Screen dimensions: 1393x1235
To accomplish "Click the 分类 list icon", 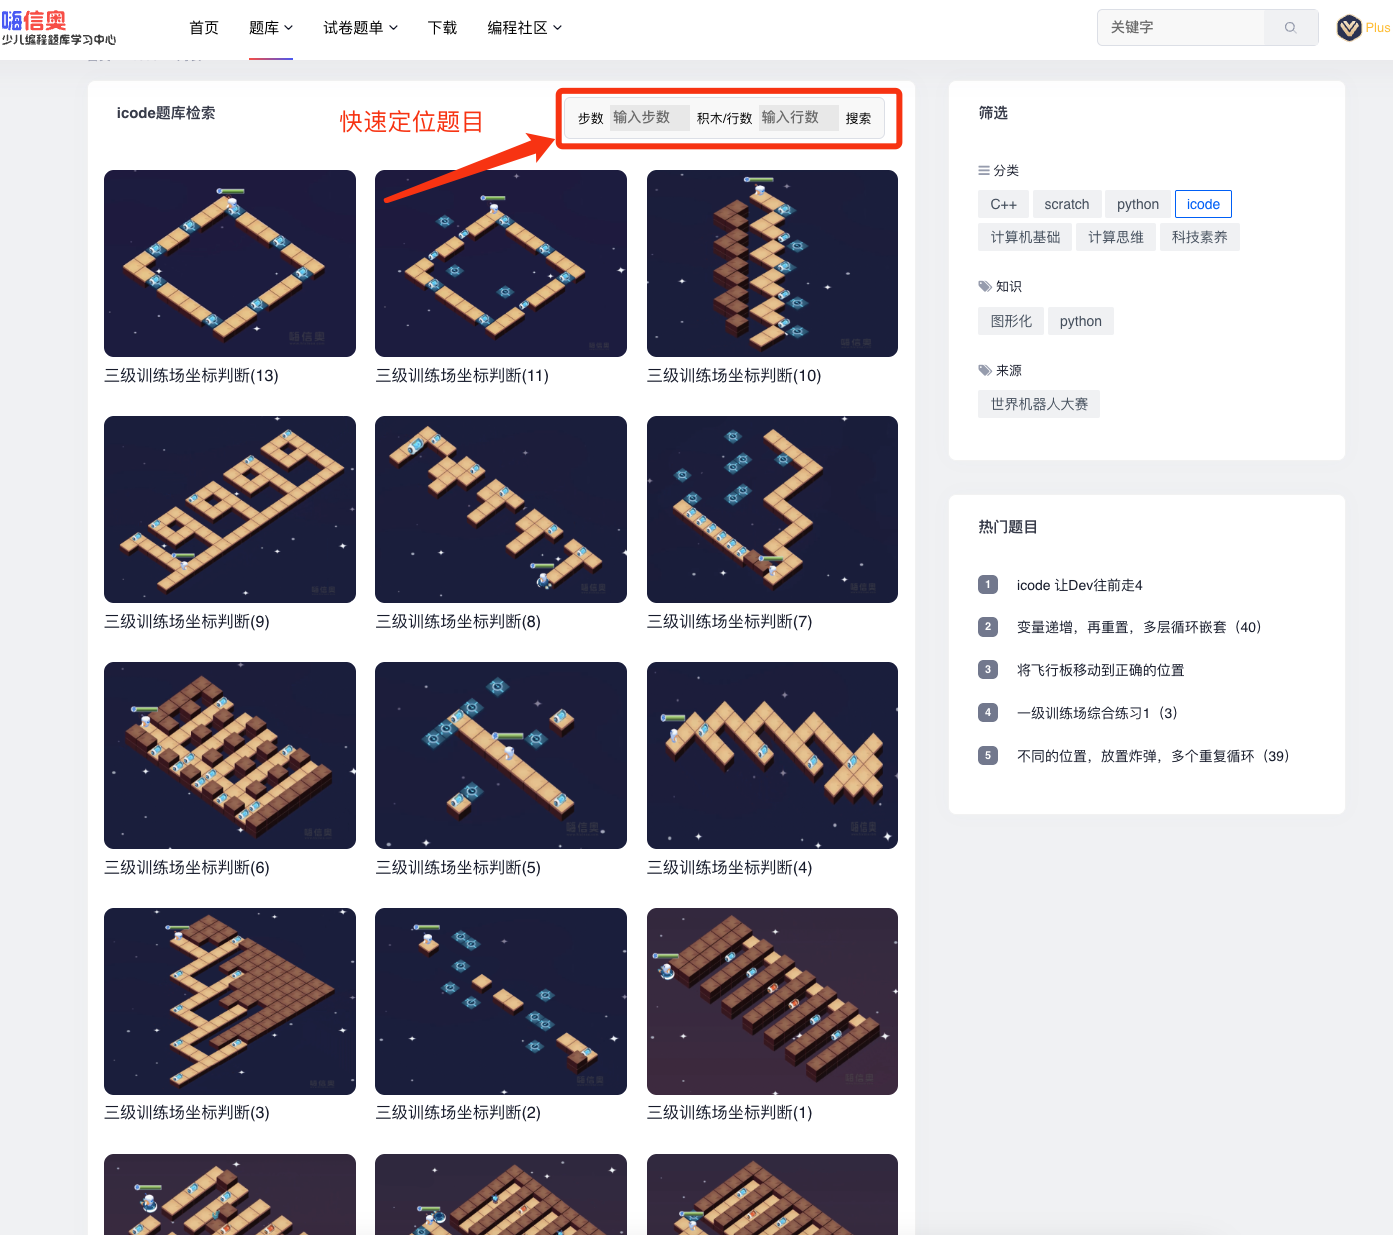I will tap(984, 171).
